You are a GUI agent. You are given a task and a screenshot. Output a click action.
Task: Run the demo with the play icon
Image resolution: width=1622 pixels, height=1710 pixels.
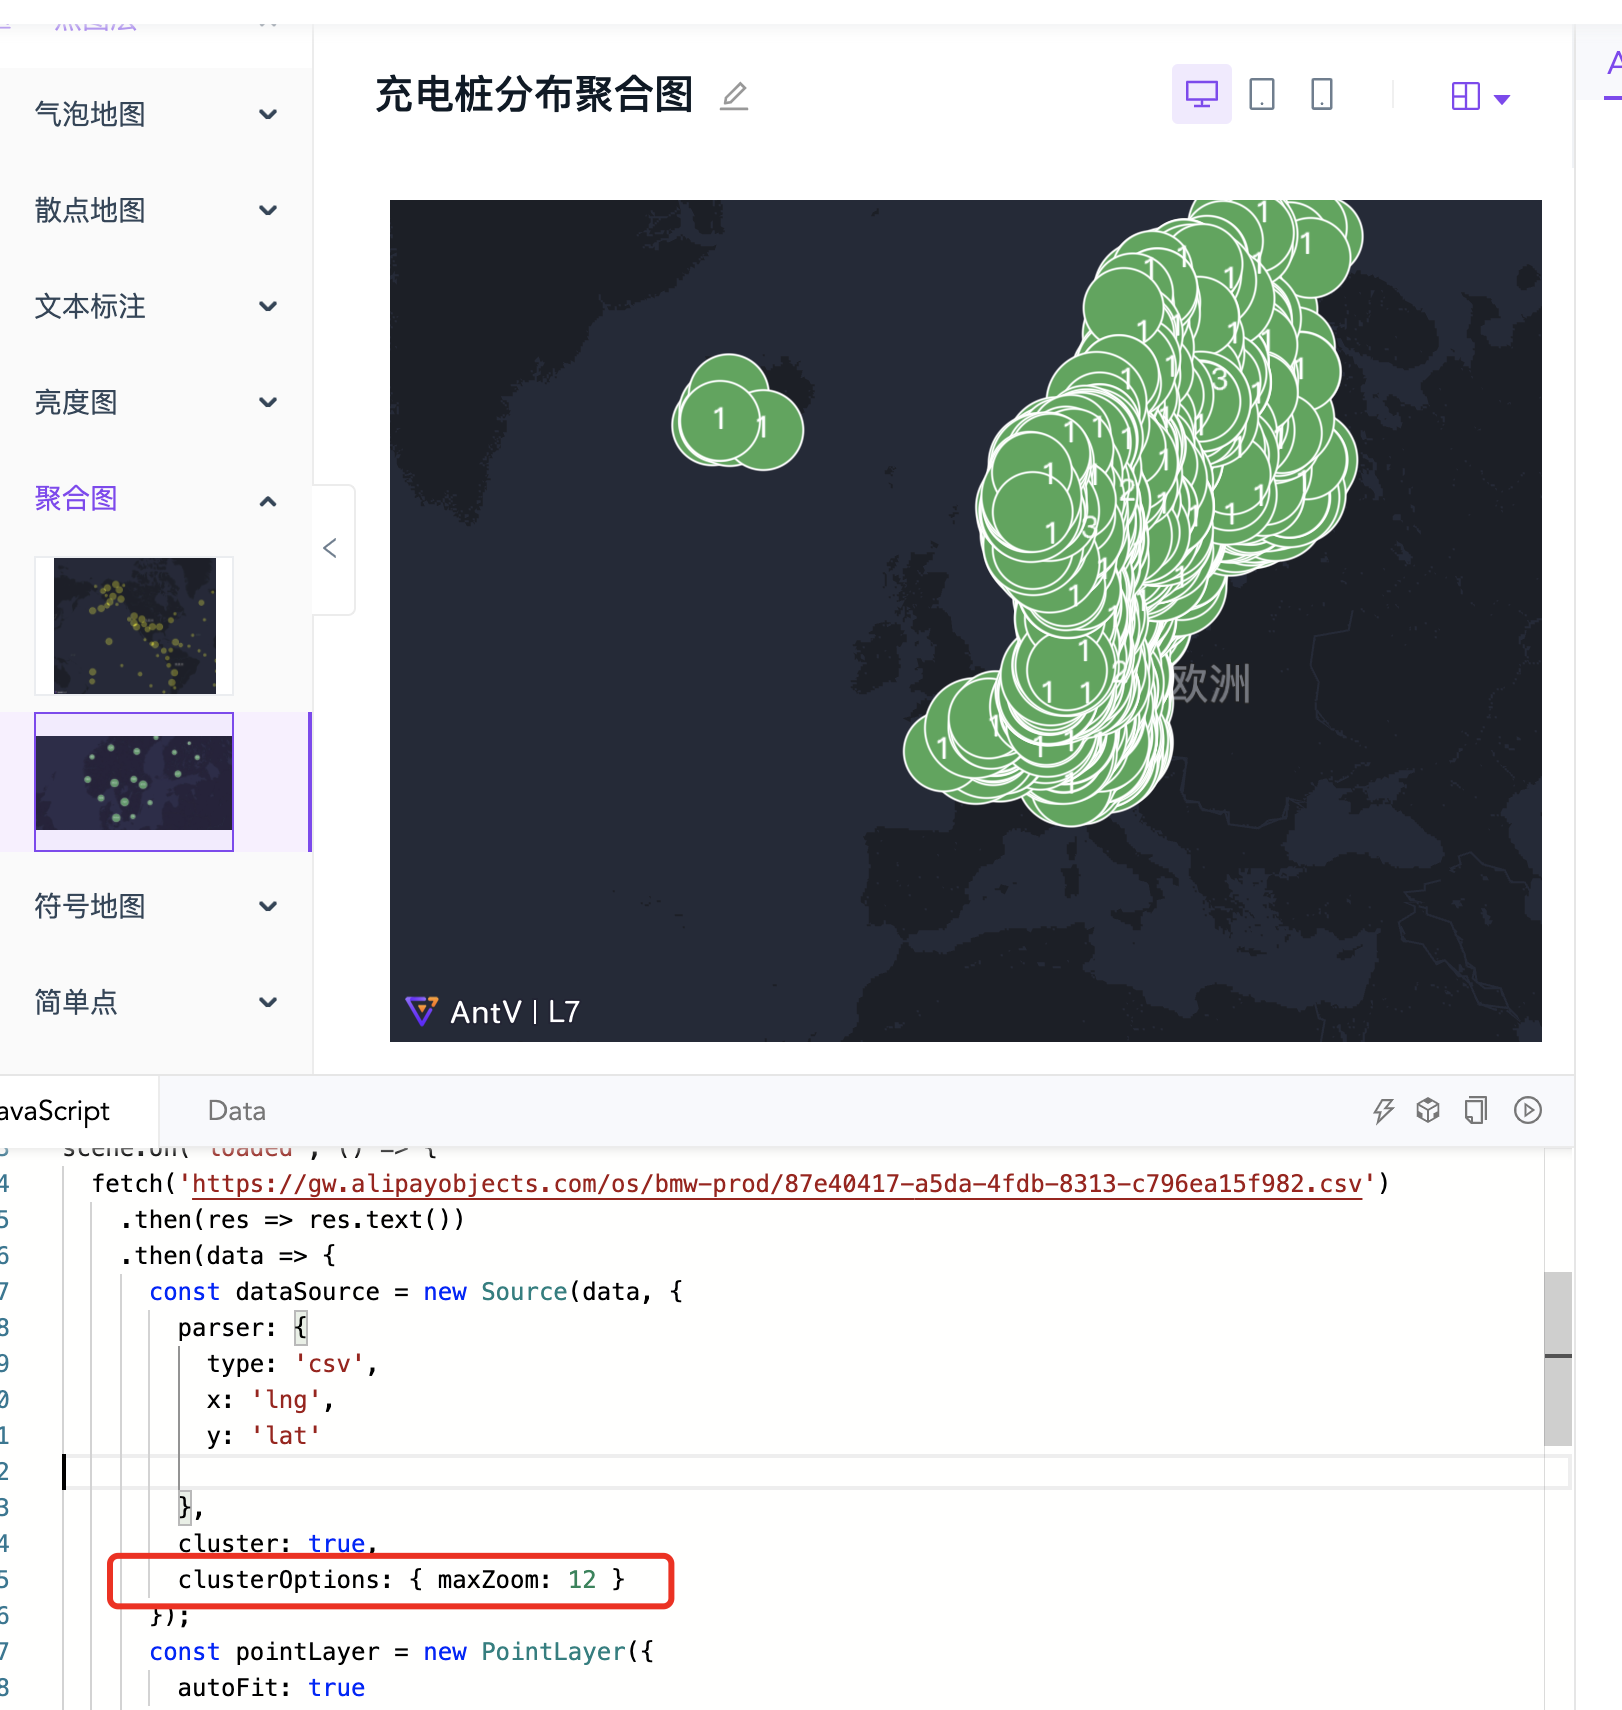coord(1527,1110)
